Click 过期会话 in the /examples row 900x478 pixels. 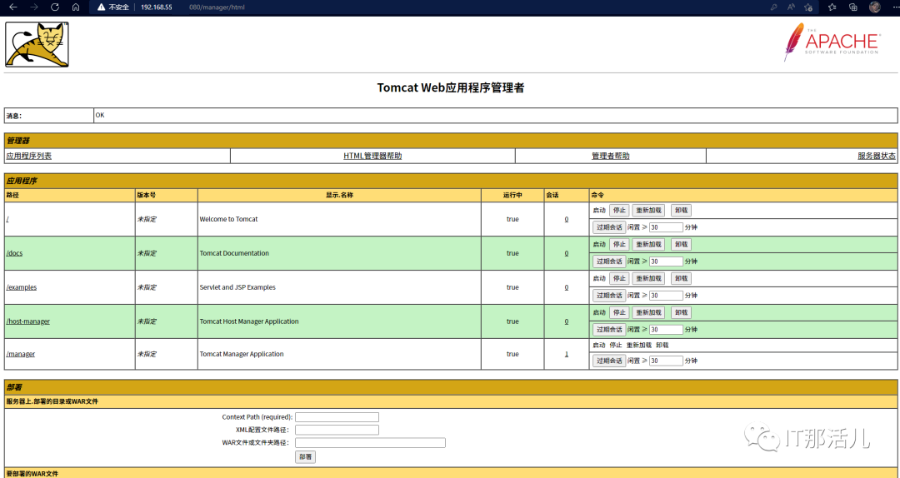click(x=608, y=295)
